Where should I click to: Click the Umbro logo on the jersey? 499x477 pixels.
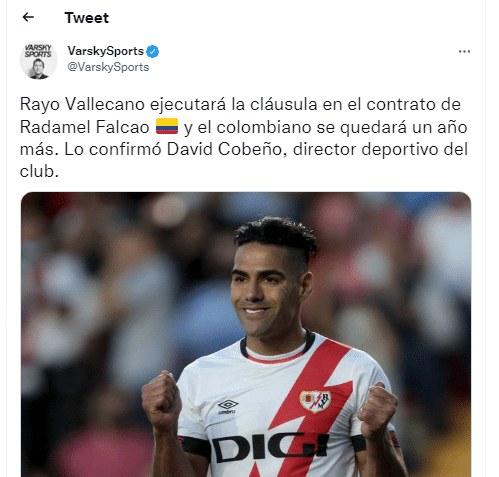(x=228, y=407)
